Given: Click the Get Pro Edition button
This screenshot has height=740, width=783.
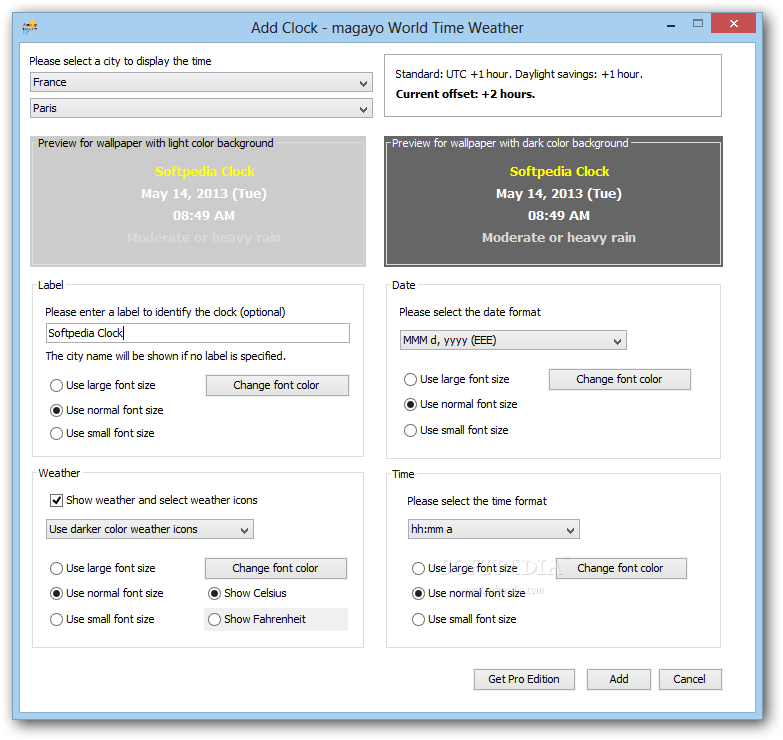Looking at the screenshot, I should [524, 679].
